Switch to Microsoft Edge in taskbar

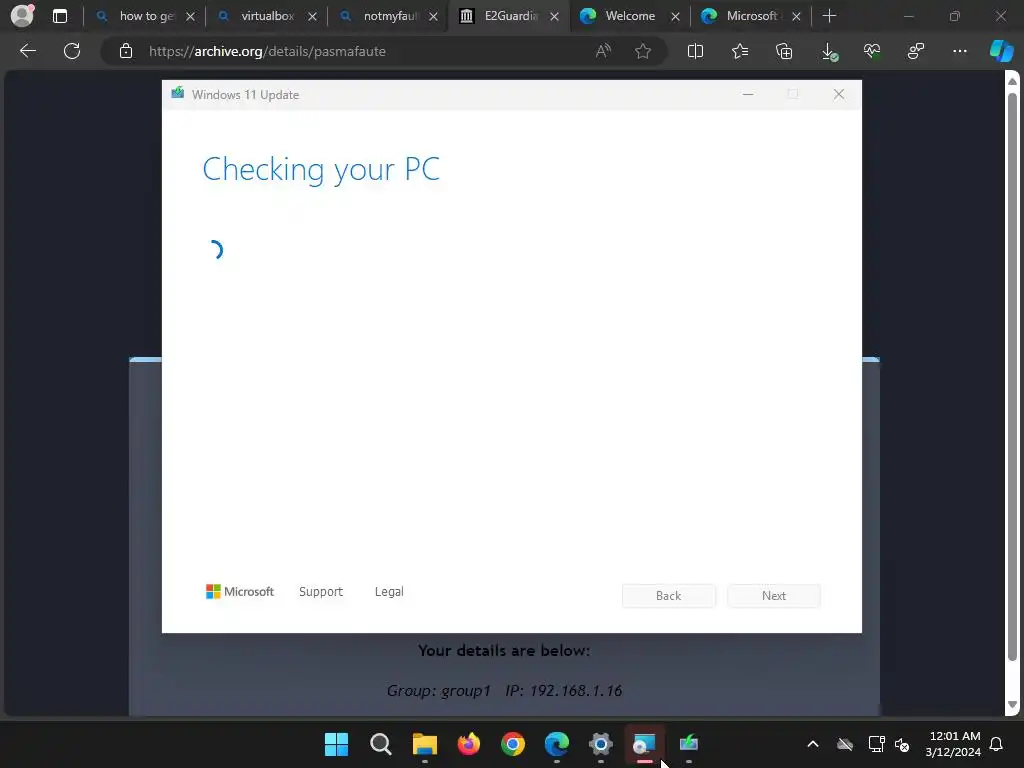[x=556, y=744]
